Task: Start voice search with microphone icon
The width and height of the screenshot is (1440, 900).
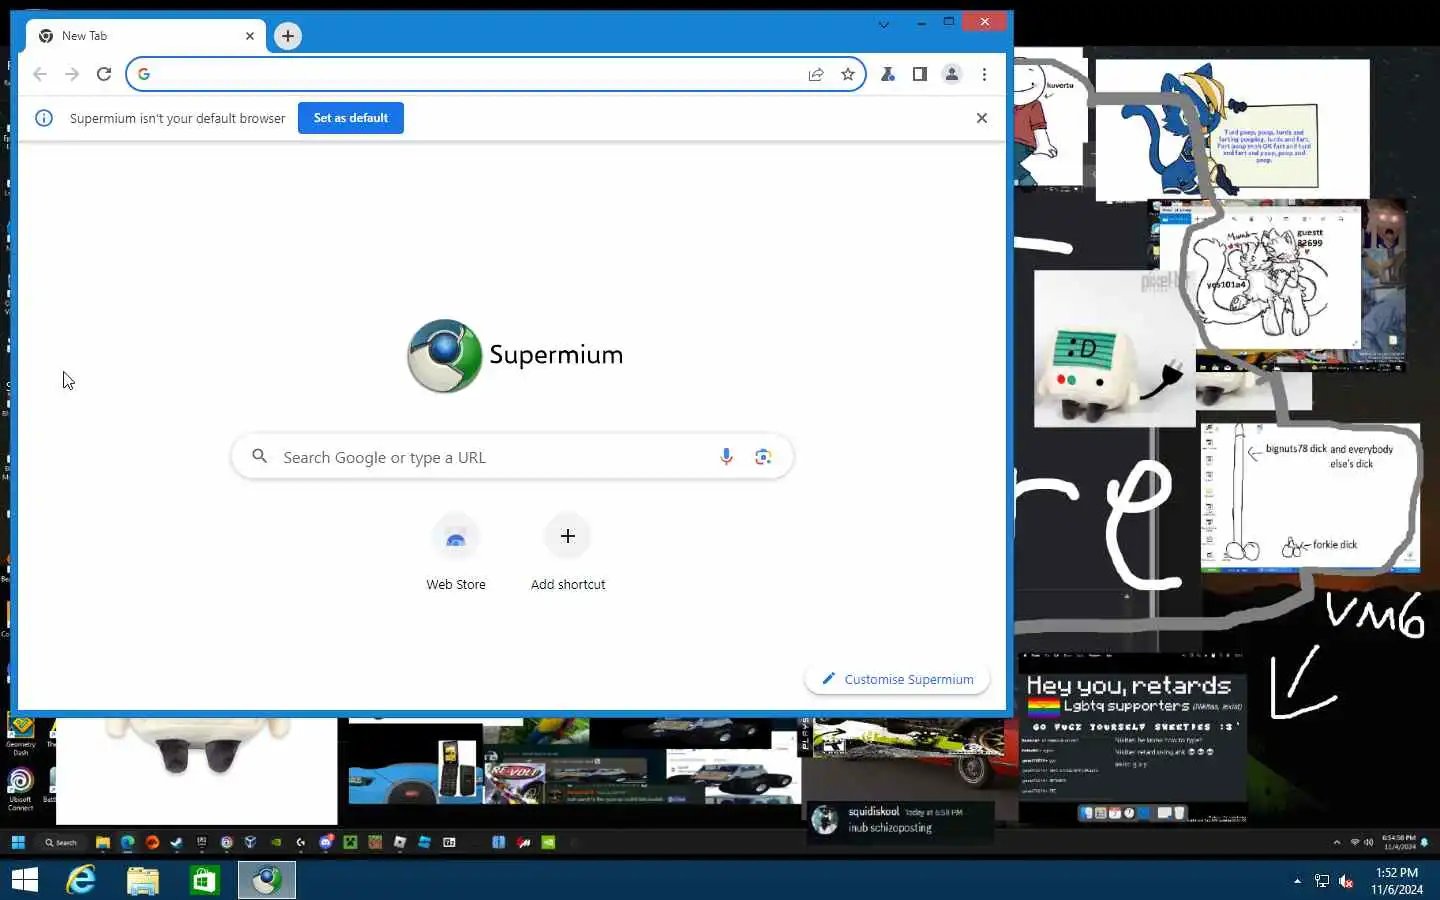Action: pos(727,457)
